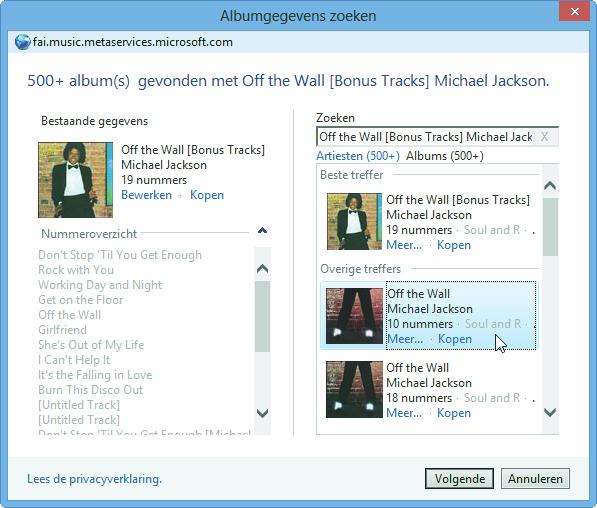Switch to the Artiesten (500+) tab
Image resolution: width=597 pixels, height=508 pixels.
[x=358, y=156]
